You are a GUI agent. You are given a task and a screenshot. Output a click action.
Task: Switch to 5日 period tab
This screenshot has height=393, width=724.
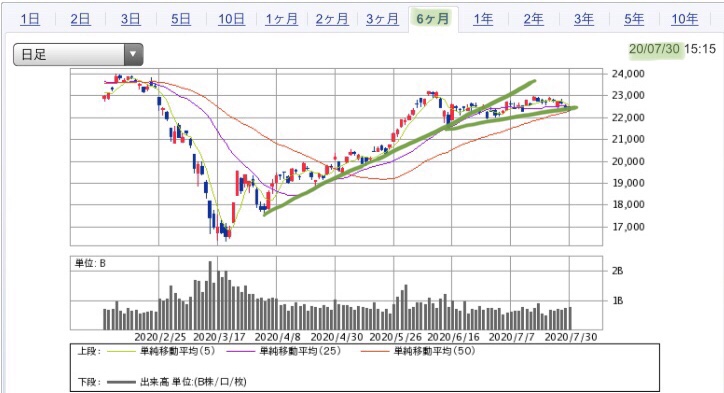pyautogui.click(x=181, y=19)
